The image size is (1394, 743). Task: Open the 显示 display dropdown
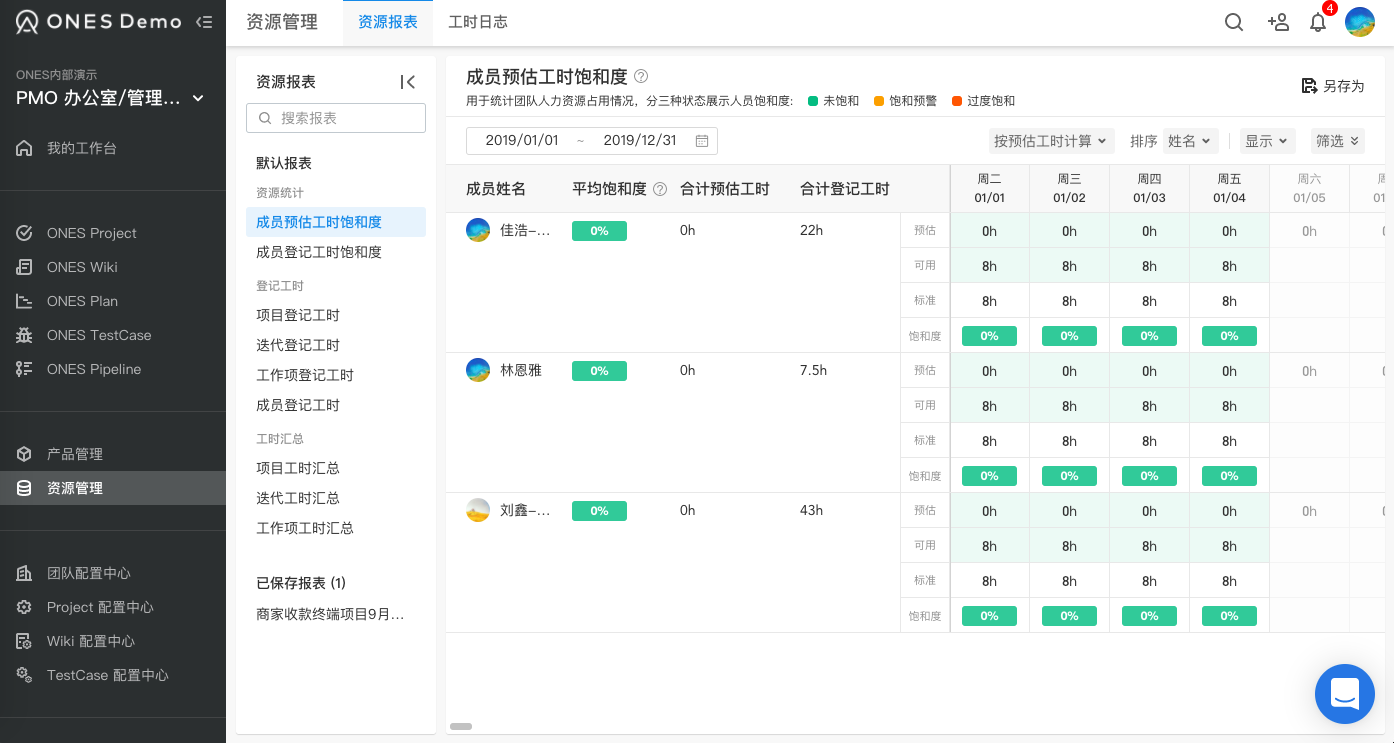tap(1267, 141)
